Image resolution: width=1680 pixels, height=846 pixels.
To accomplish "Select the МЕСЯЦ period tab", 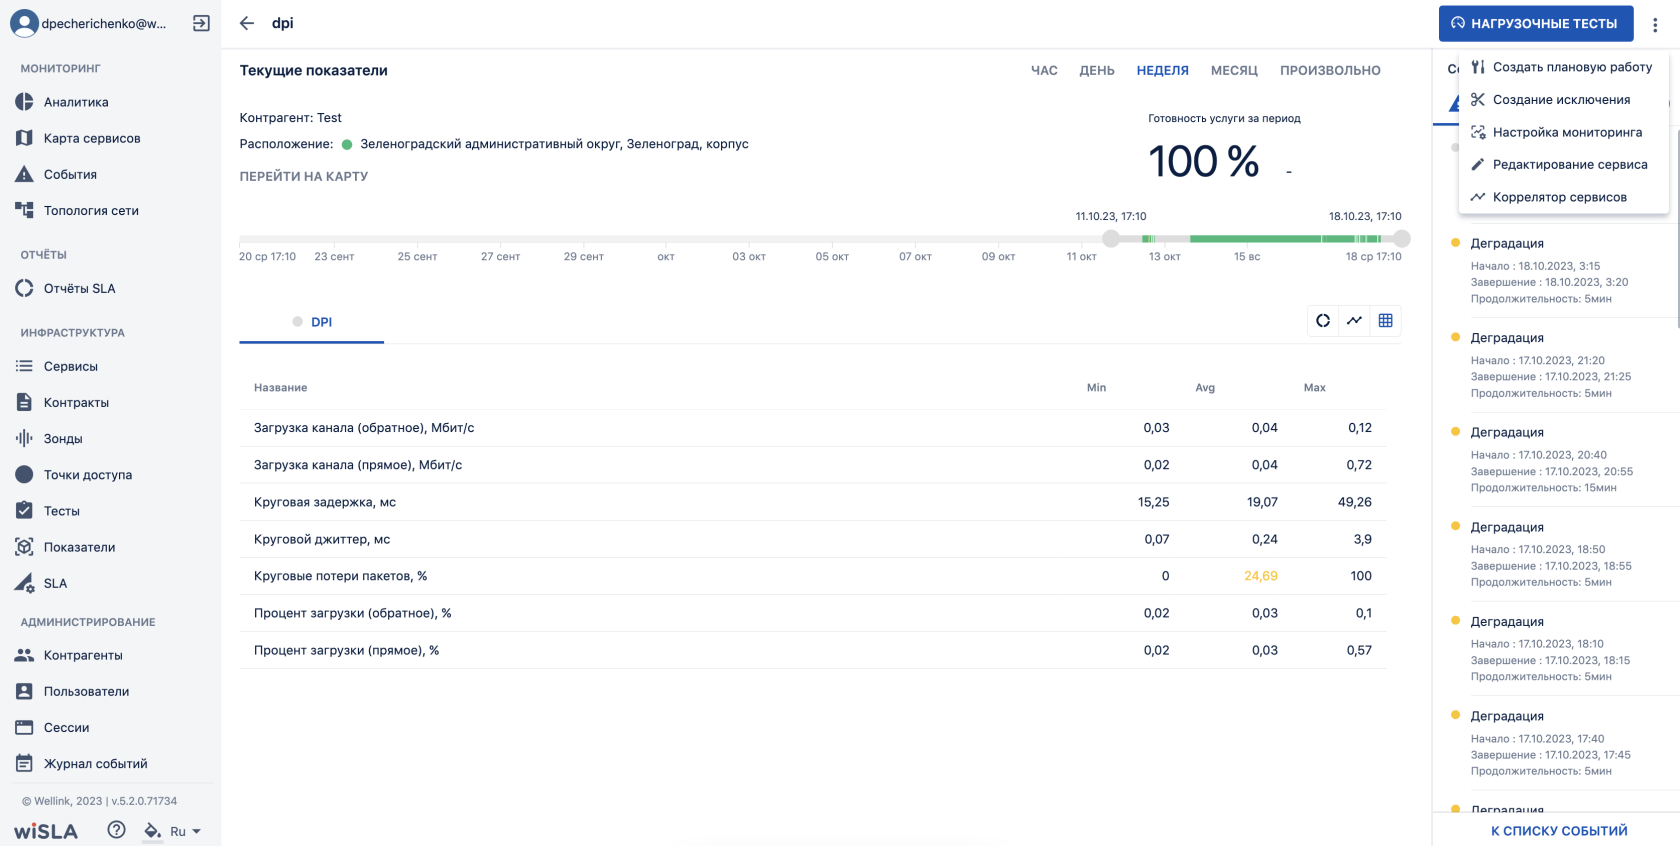I will point(1234,71).
